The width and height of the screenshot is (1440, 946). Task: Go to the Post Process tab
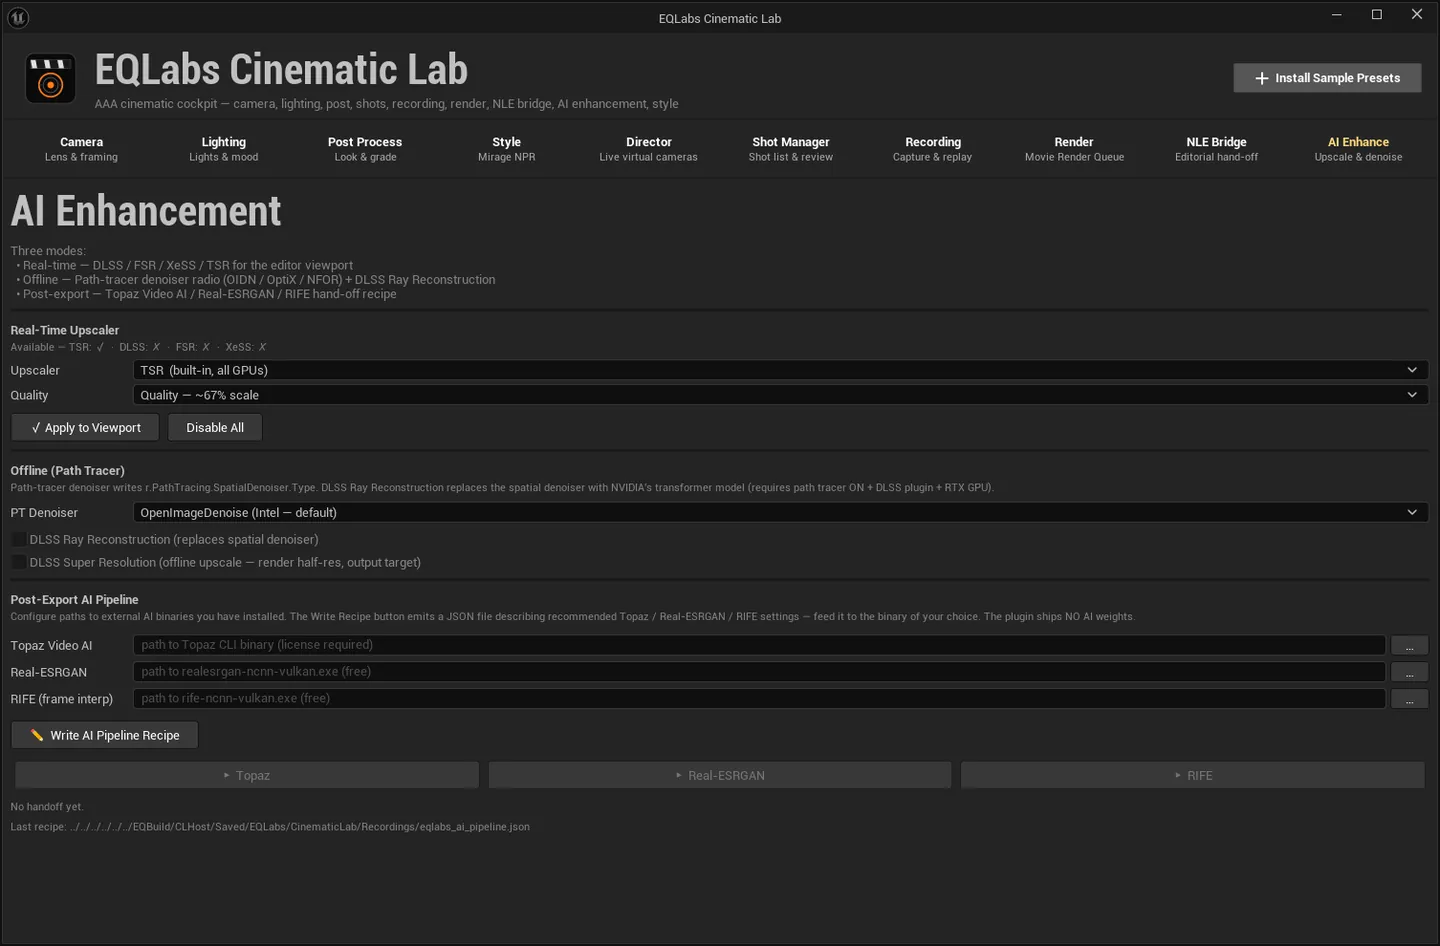pos(365,148)
